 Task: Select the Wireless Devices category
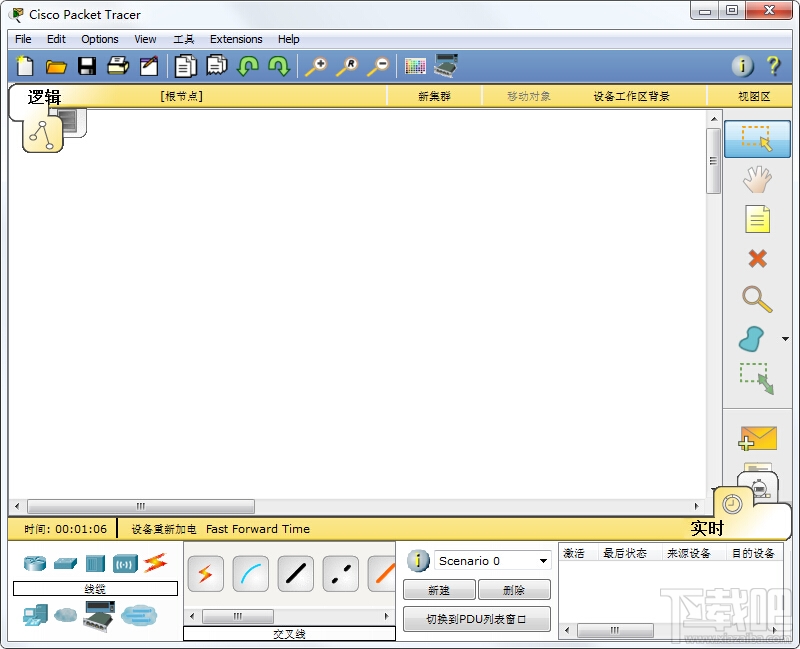click(126, 564)
